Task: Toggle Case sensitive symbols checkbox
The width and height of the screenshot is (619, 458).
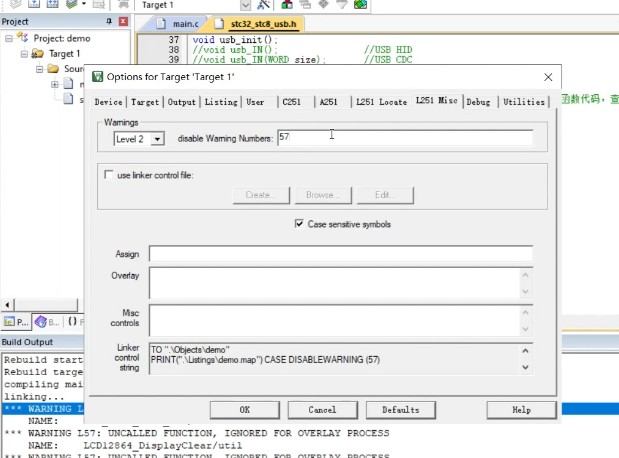Action: point(299,224)
